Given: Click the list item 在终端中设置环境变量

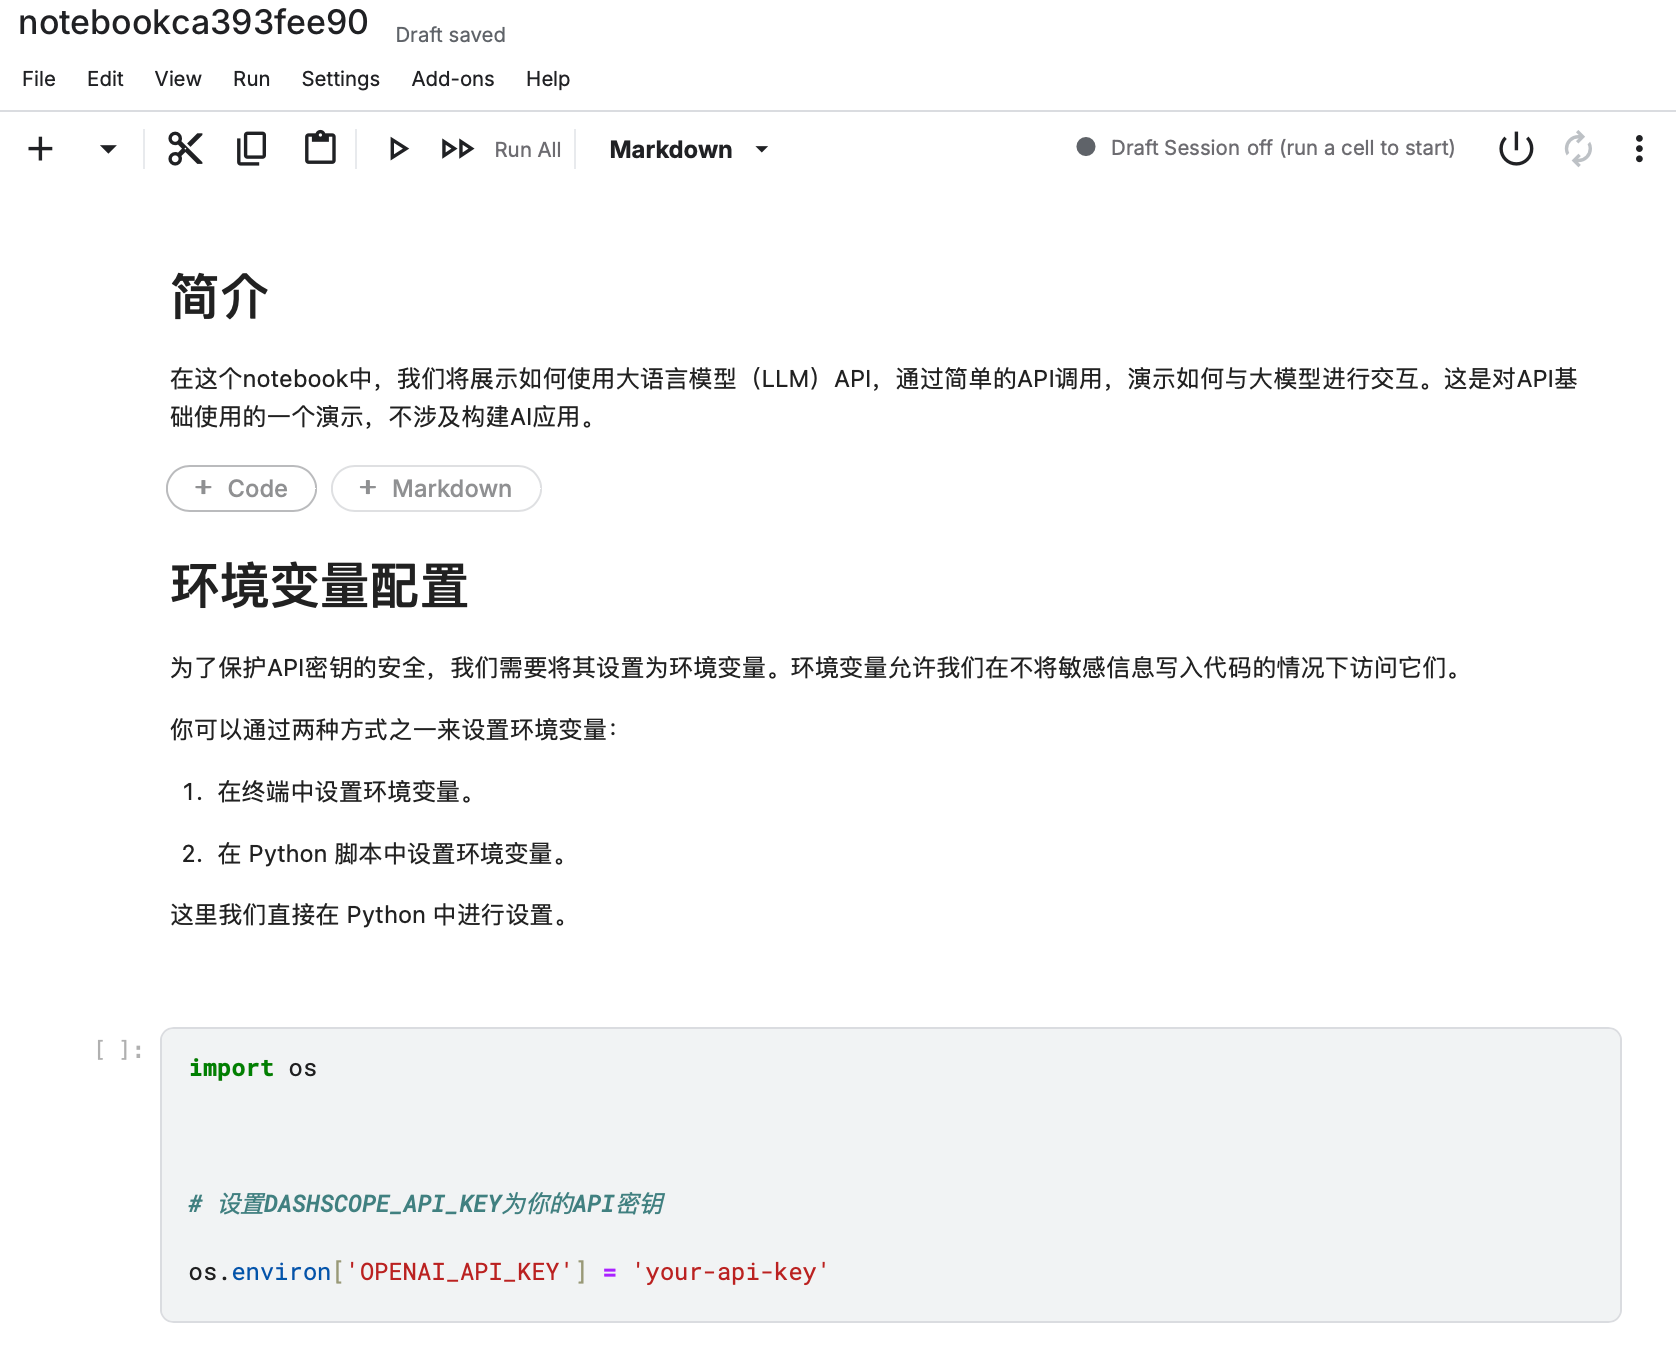Looking at the screenshot, I should (347, 791).
